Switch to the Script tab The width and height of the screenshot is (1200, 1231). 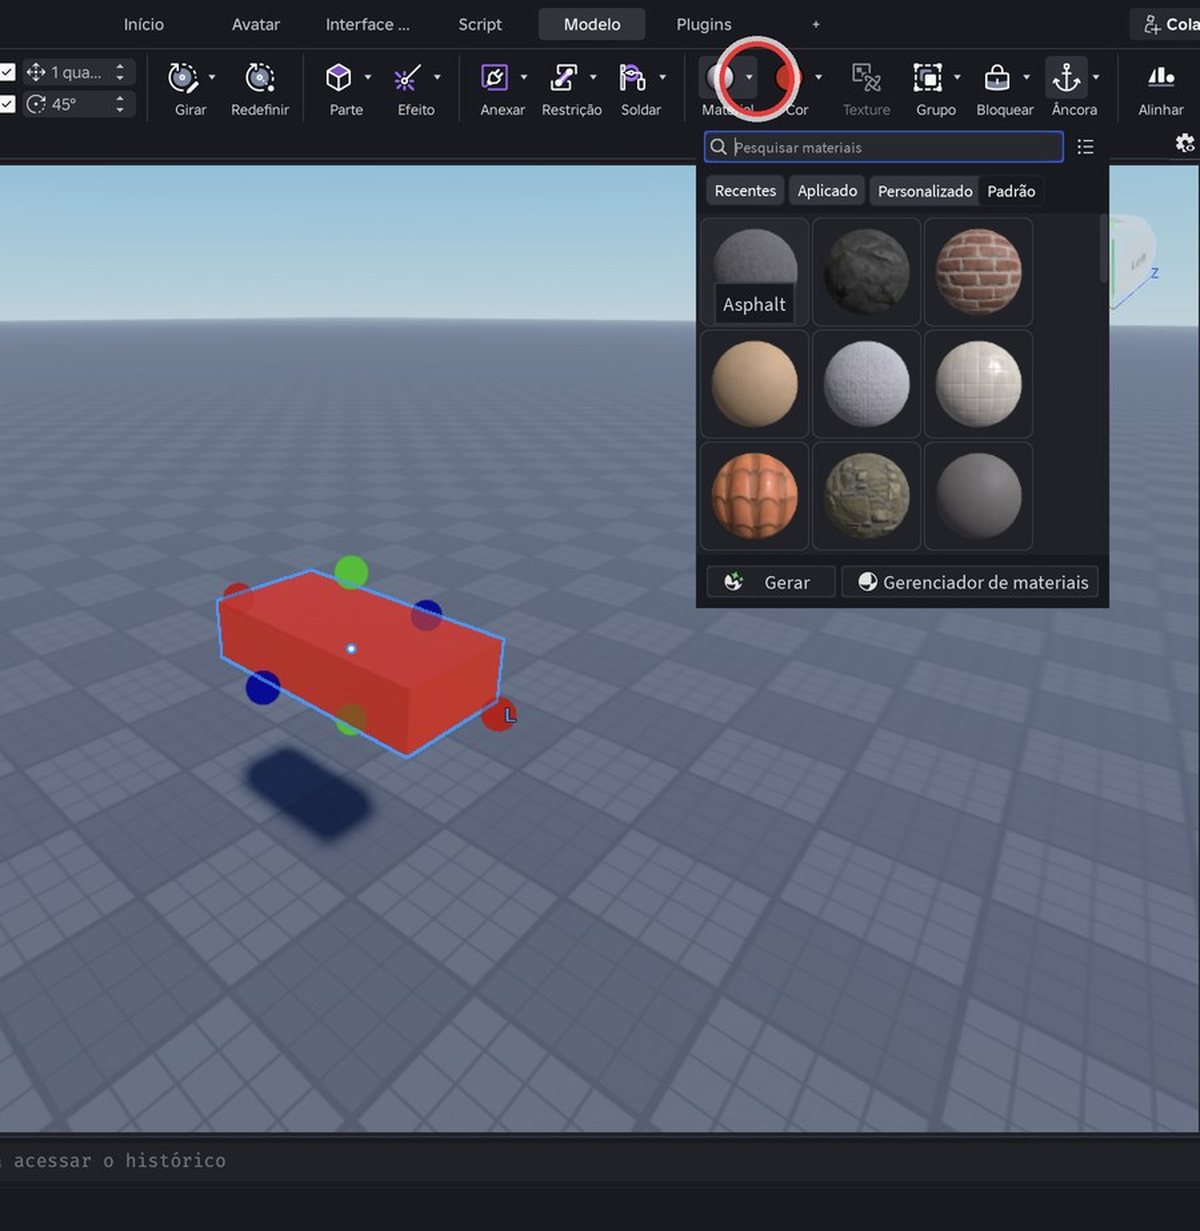point(480,24)
